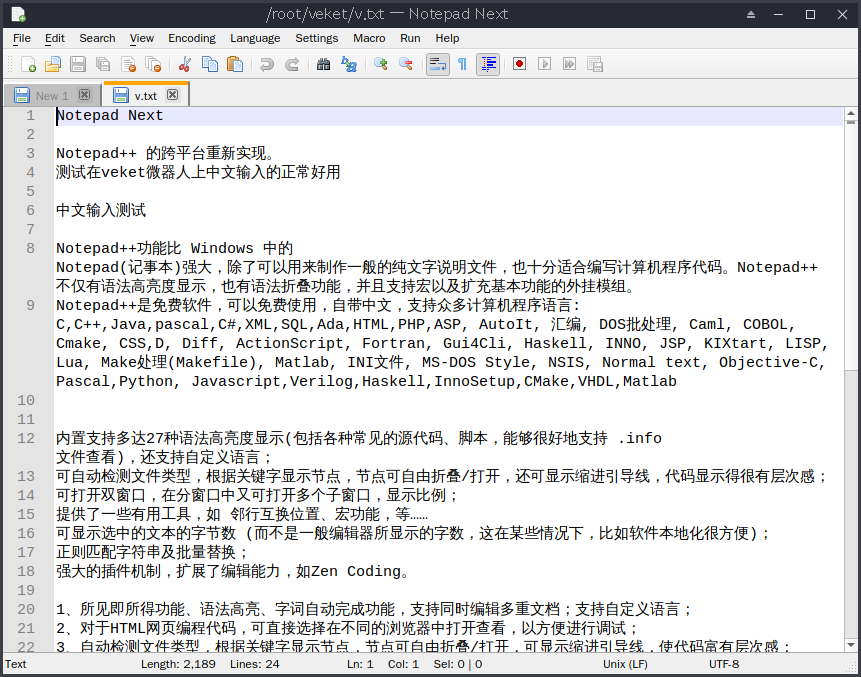Click the Playback macro icon
Viewport: 861px width, 677px height.
click(x=544, y=64)
